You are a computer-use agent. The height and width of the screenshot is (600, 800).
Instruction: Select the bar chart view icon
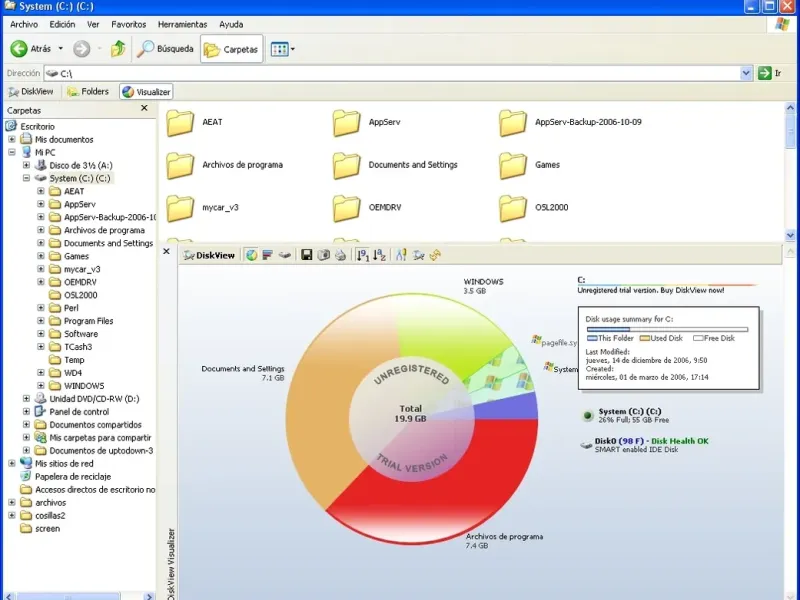point(267,255)
